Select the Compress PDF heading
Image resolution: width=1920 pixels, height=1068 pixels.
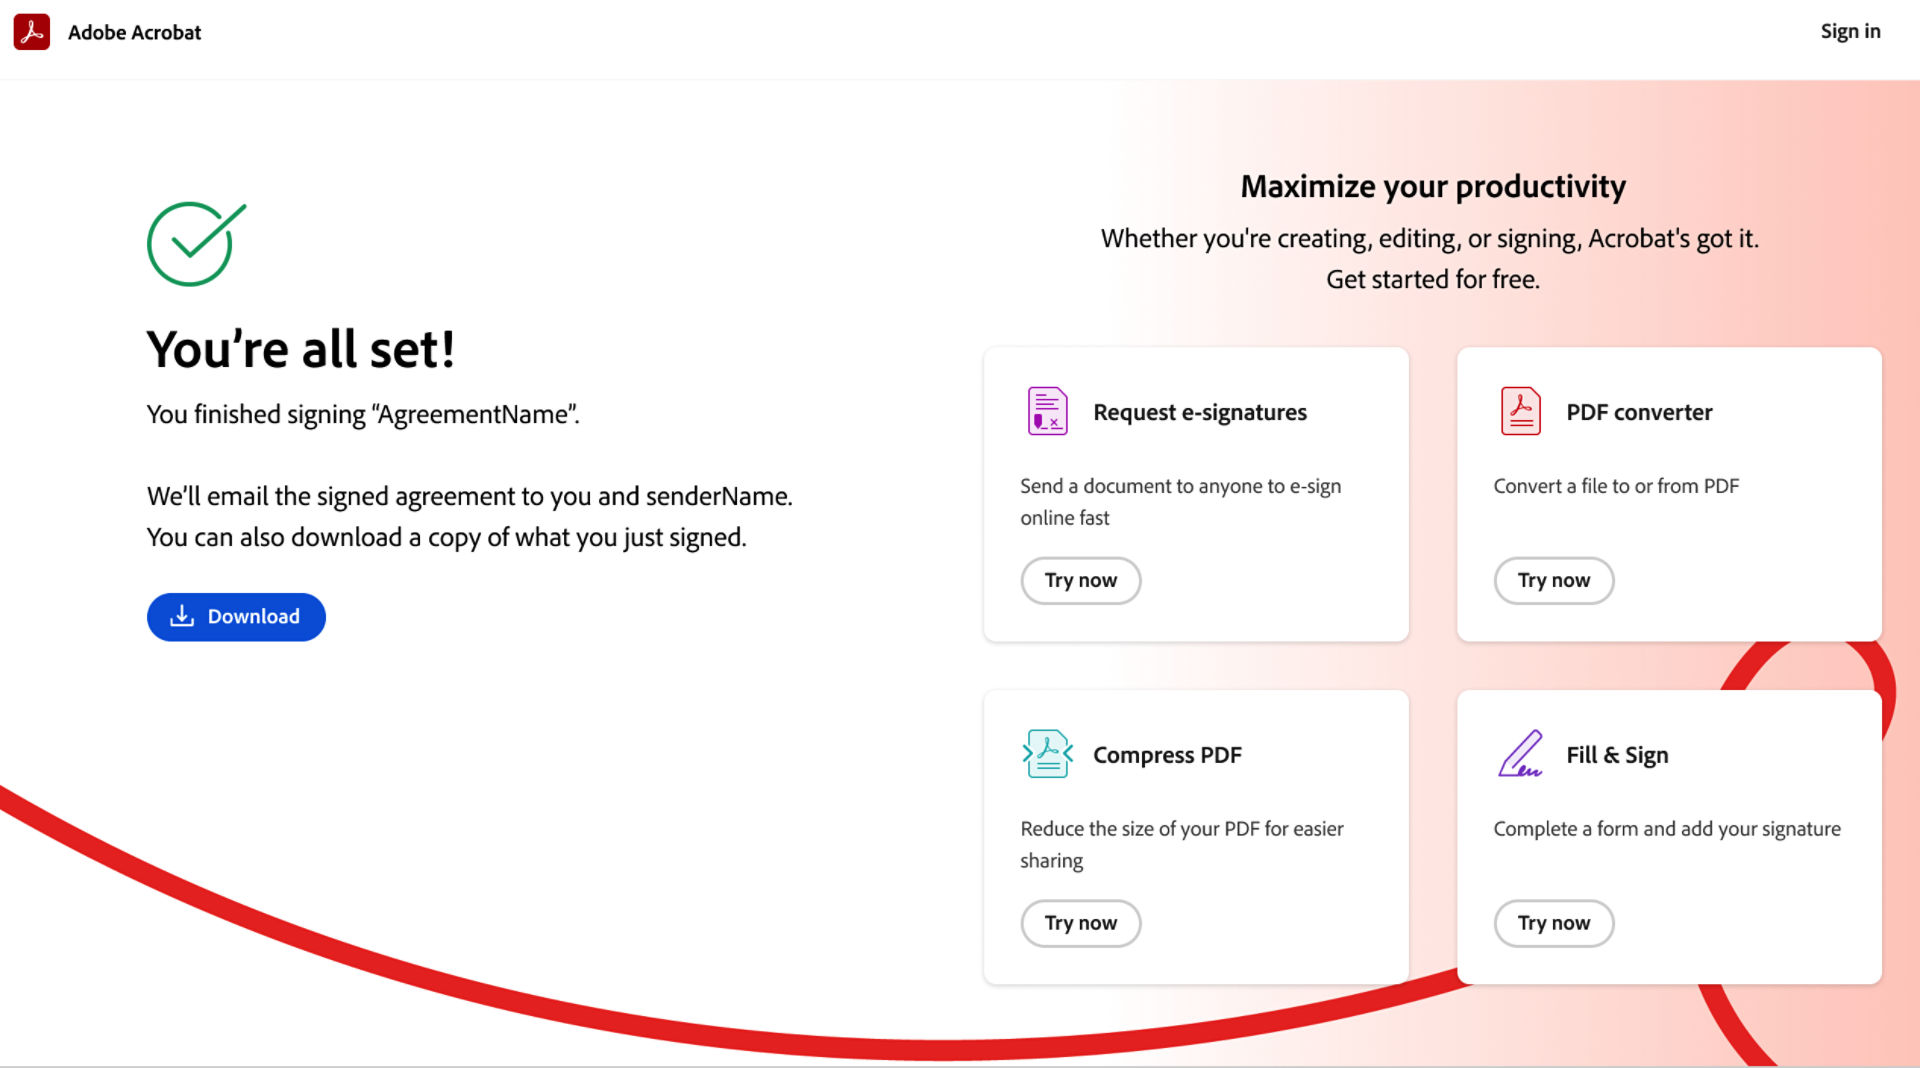[x=1167, y=755]
